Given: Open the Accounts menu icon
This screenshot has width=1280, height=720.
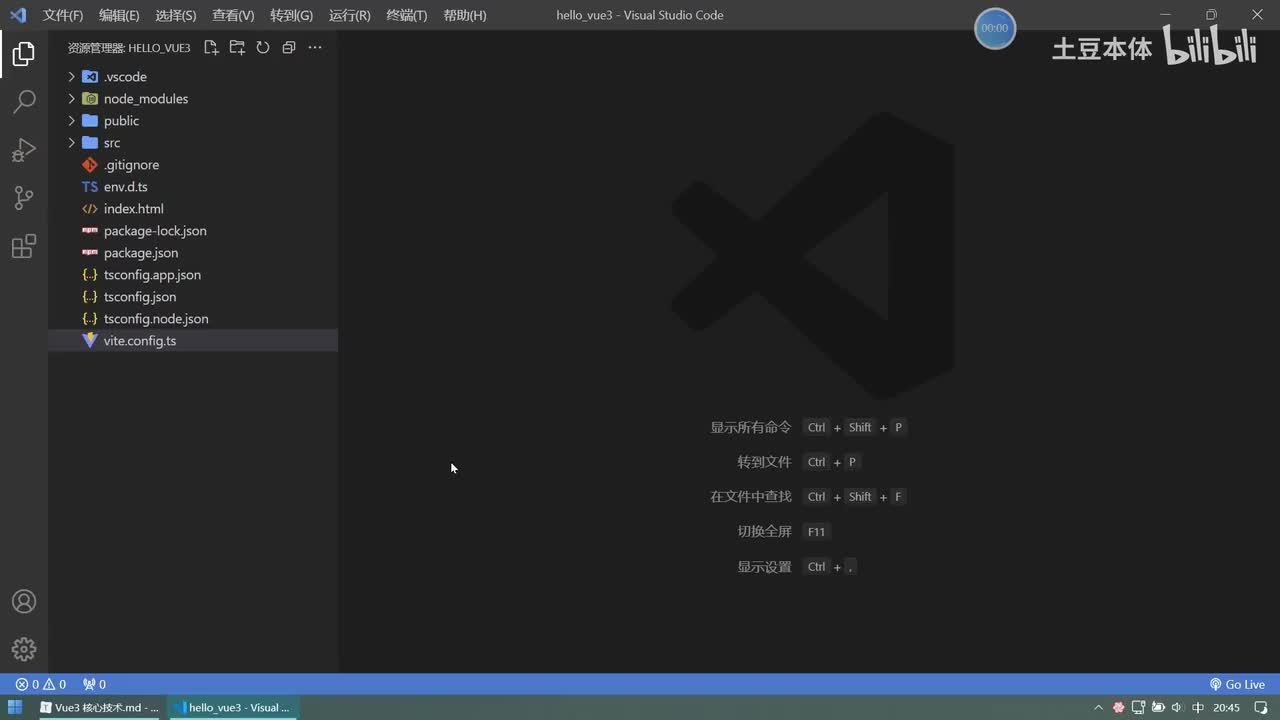Looking at the screenshot, I should [x=24, y=601].
